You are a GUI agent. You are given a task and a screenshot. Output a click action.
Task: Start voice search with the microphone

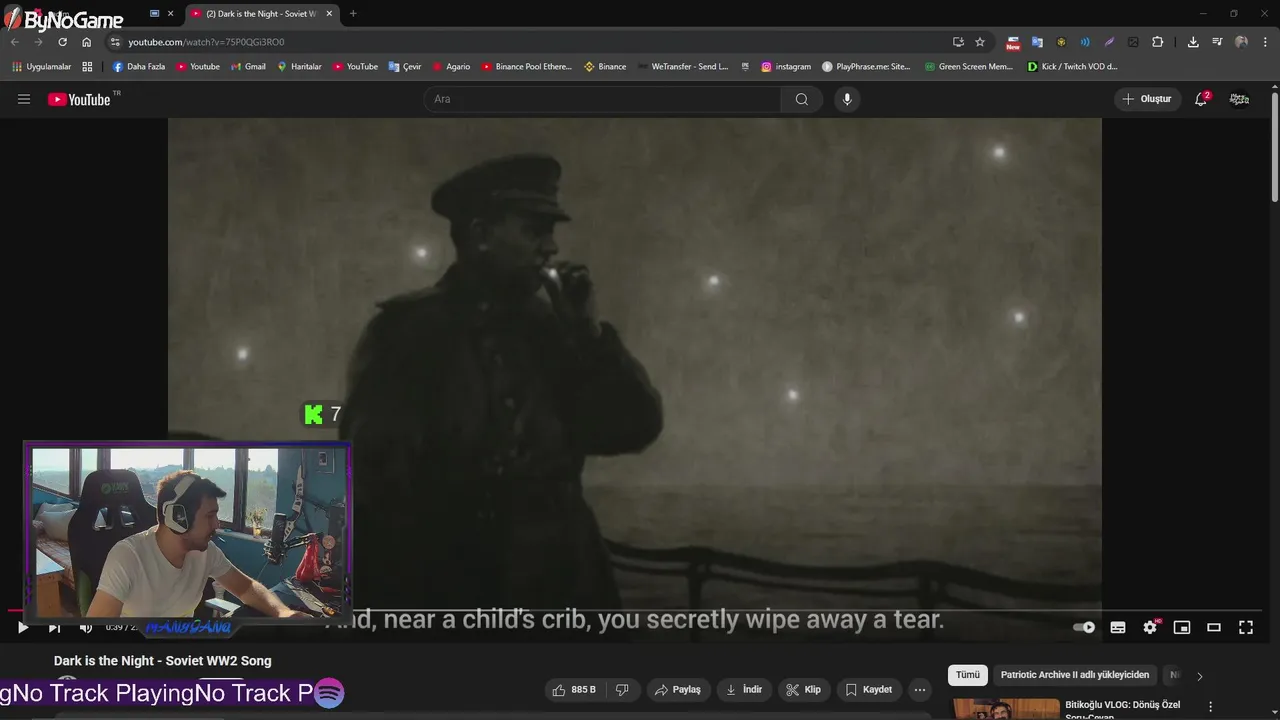click(847, 99)
